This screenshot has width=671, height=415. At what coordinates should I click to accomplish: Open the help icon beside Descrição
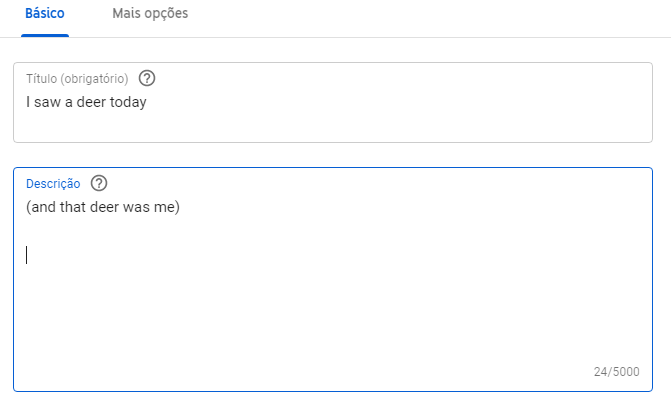99,183
